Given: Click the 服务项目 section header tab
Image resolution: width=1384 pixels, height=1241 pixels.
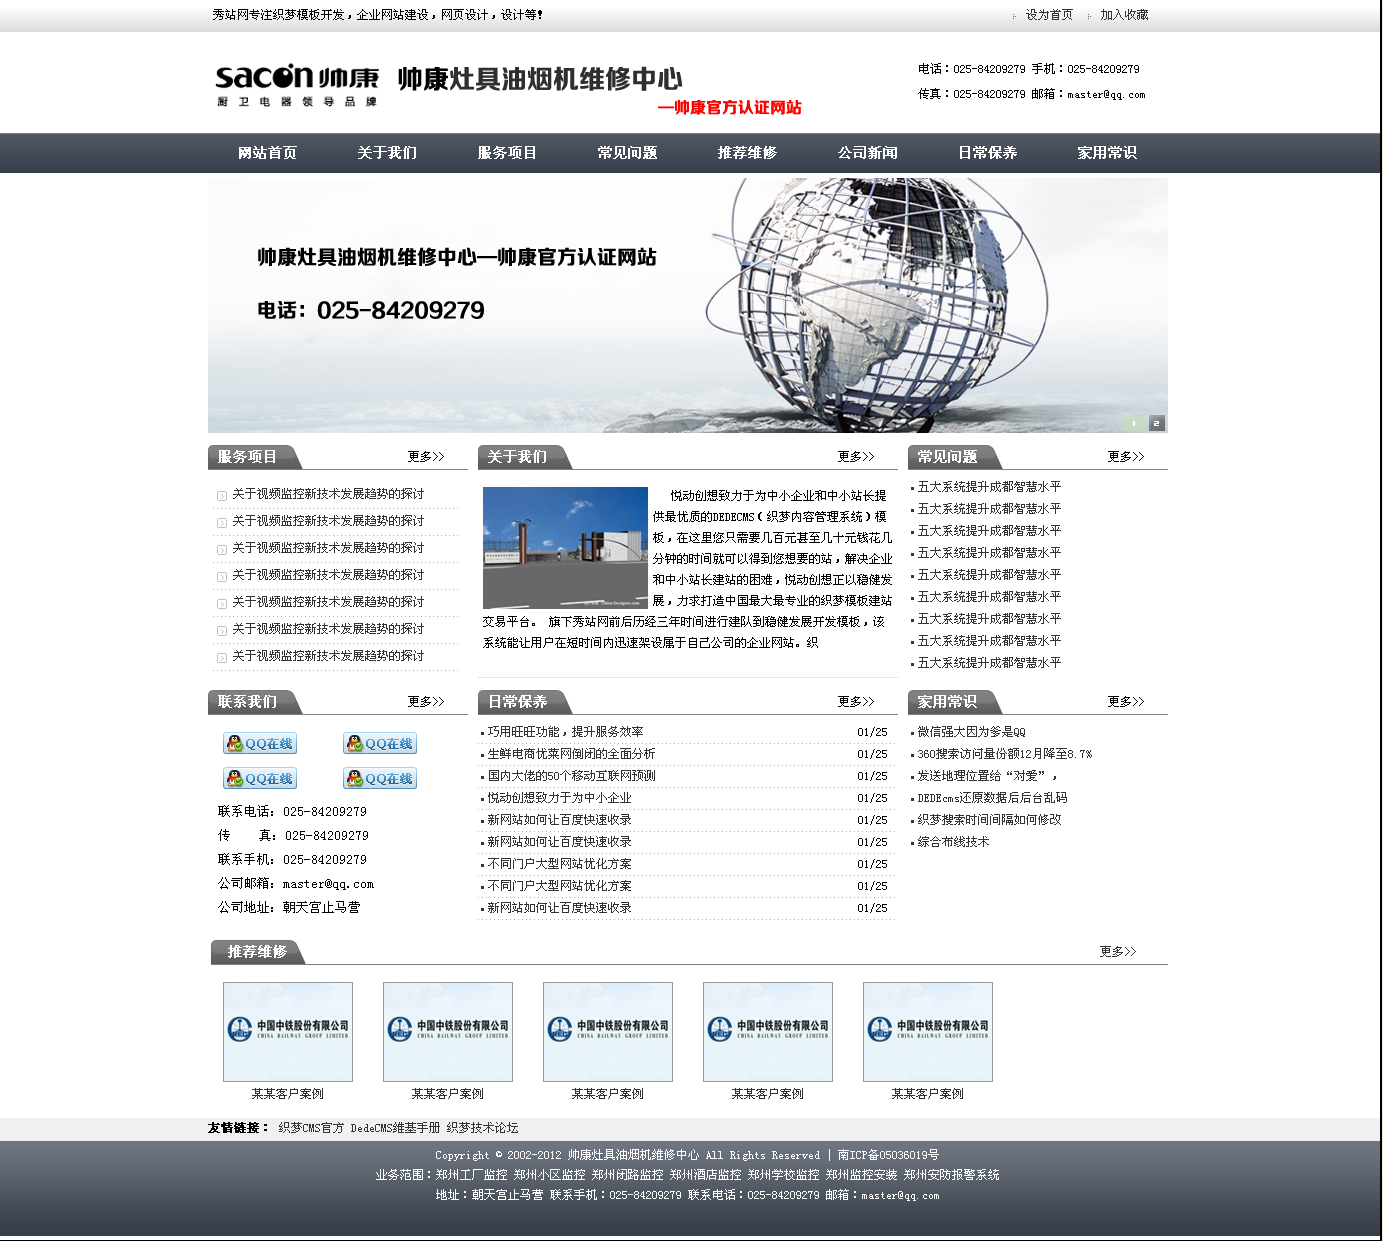Looking at the screenshot, I should (254, 457).
